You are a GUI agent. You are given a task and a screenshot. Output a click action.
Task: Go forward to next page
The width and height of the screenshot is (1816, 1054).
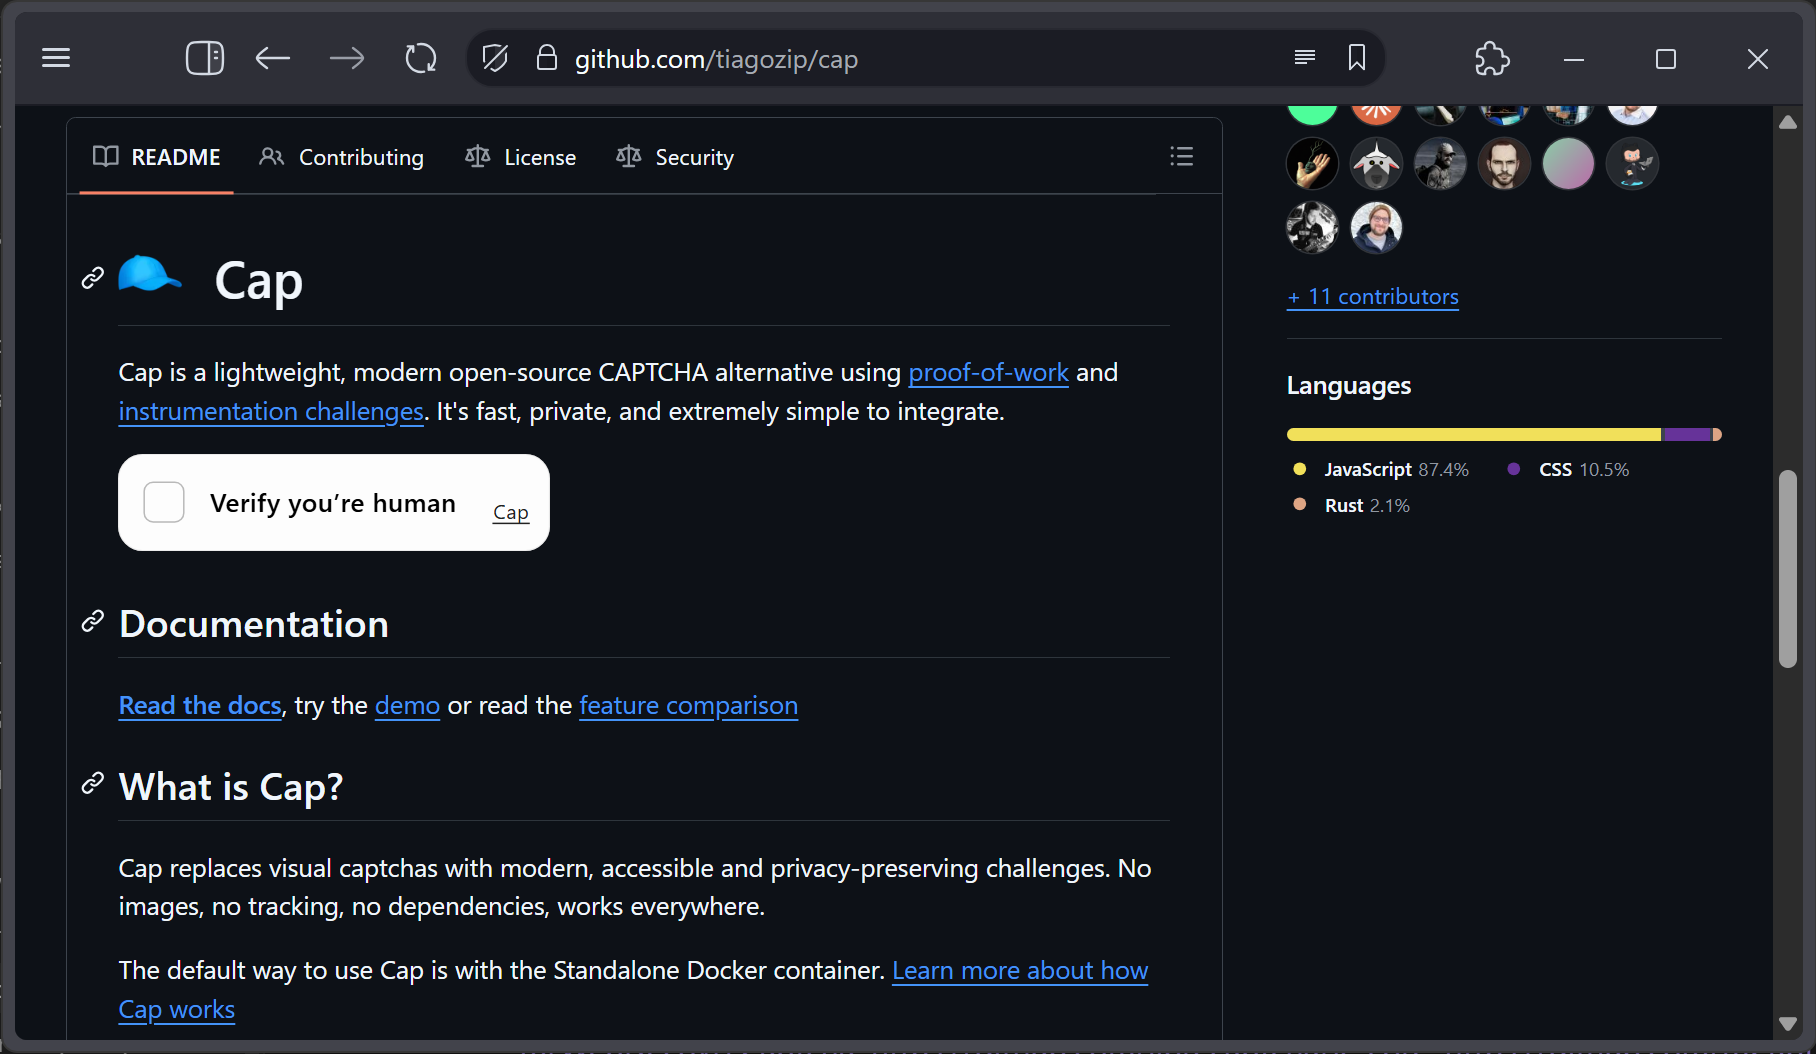point(347,58)
